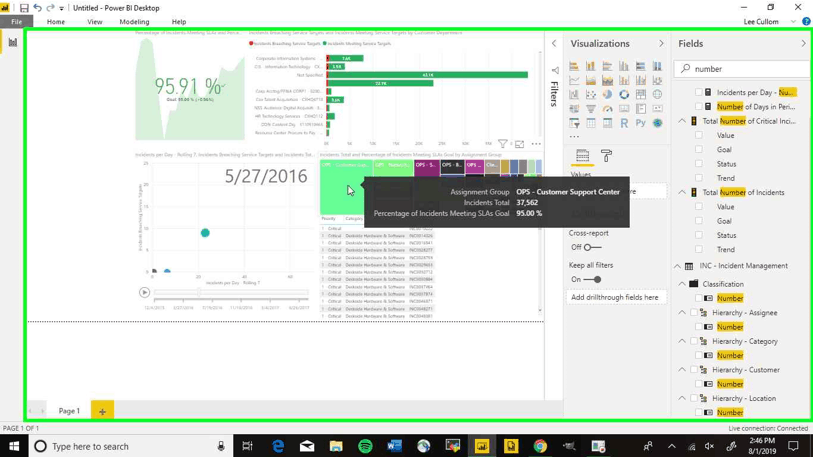
Task: Open the File menu
Action: (x=17, y=22)
